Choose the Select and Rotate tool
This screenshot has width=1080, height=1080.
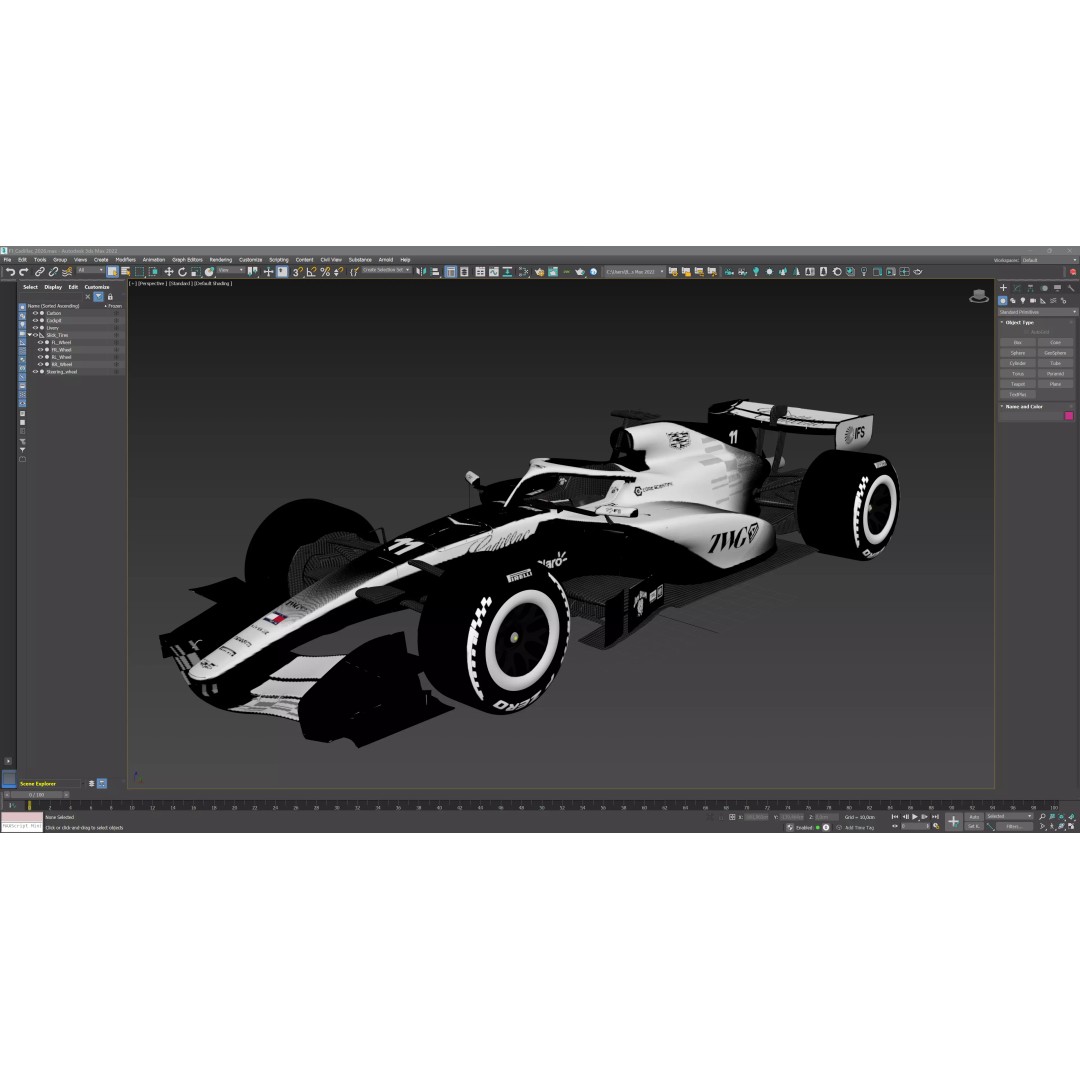[182, 271]
